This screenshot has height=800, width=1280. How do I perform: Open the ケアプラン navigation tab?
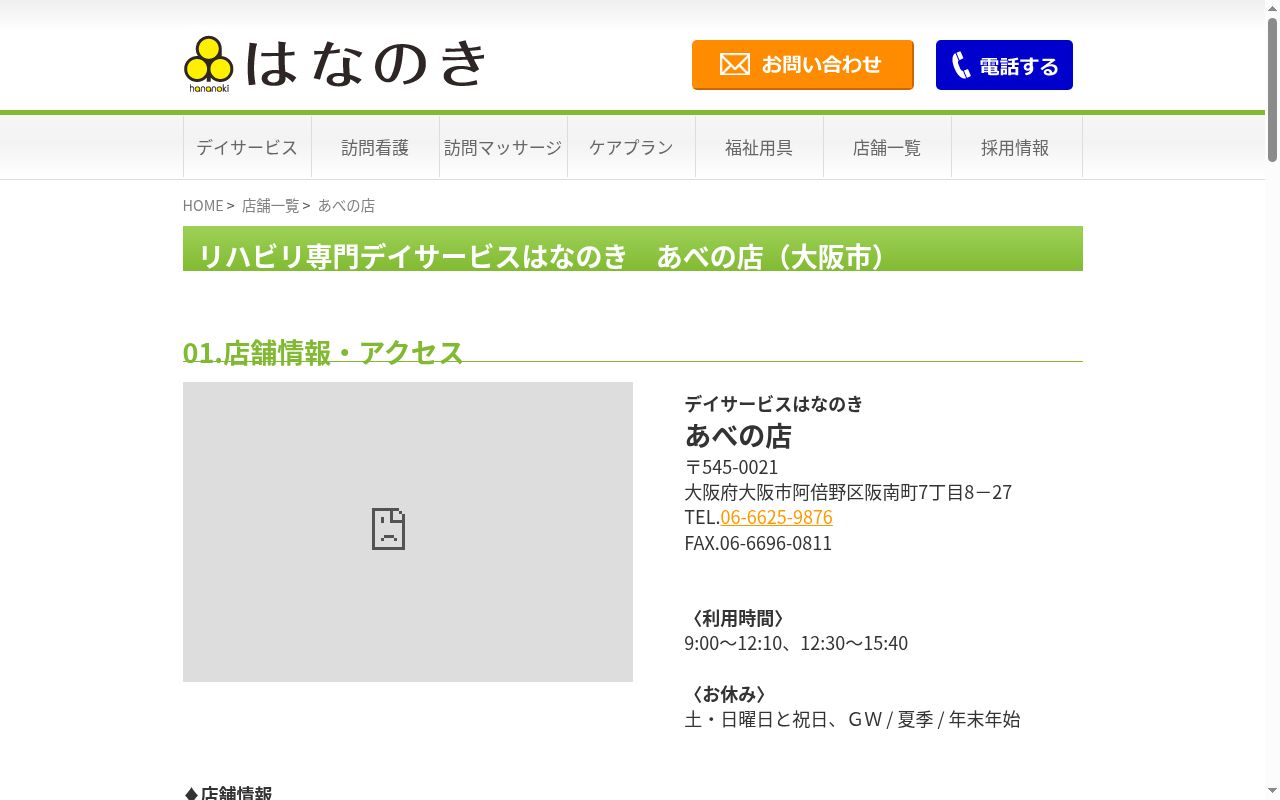[x=631, y=147]
